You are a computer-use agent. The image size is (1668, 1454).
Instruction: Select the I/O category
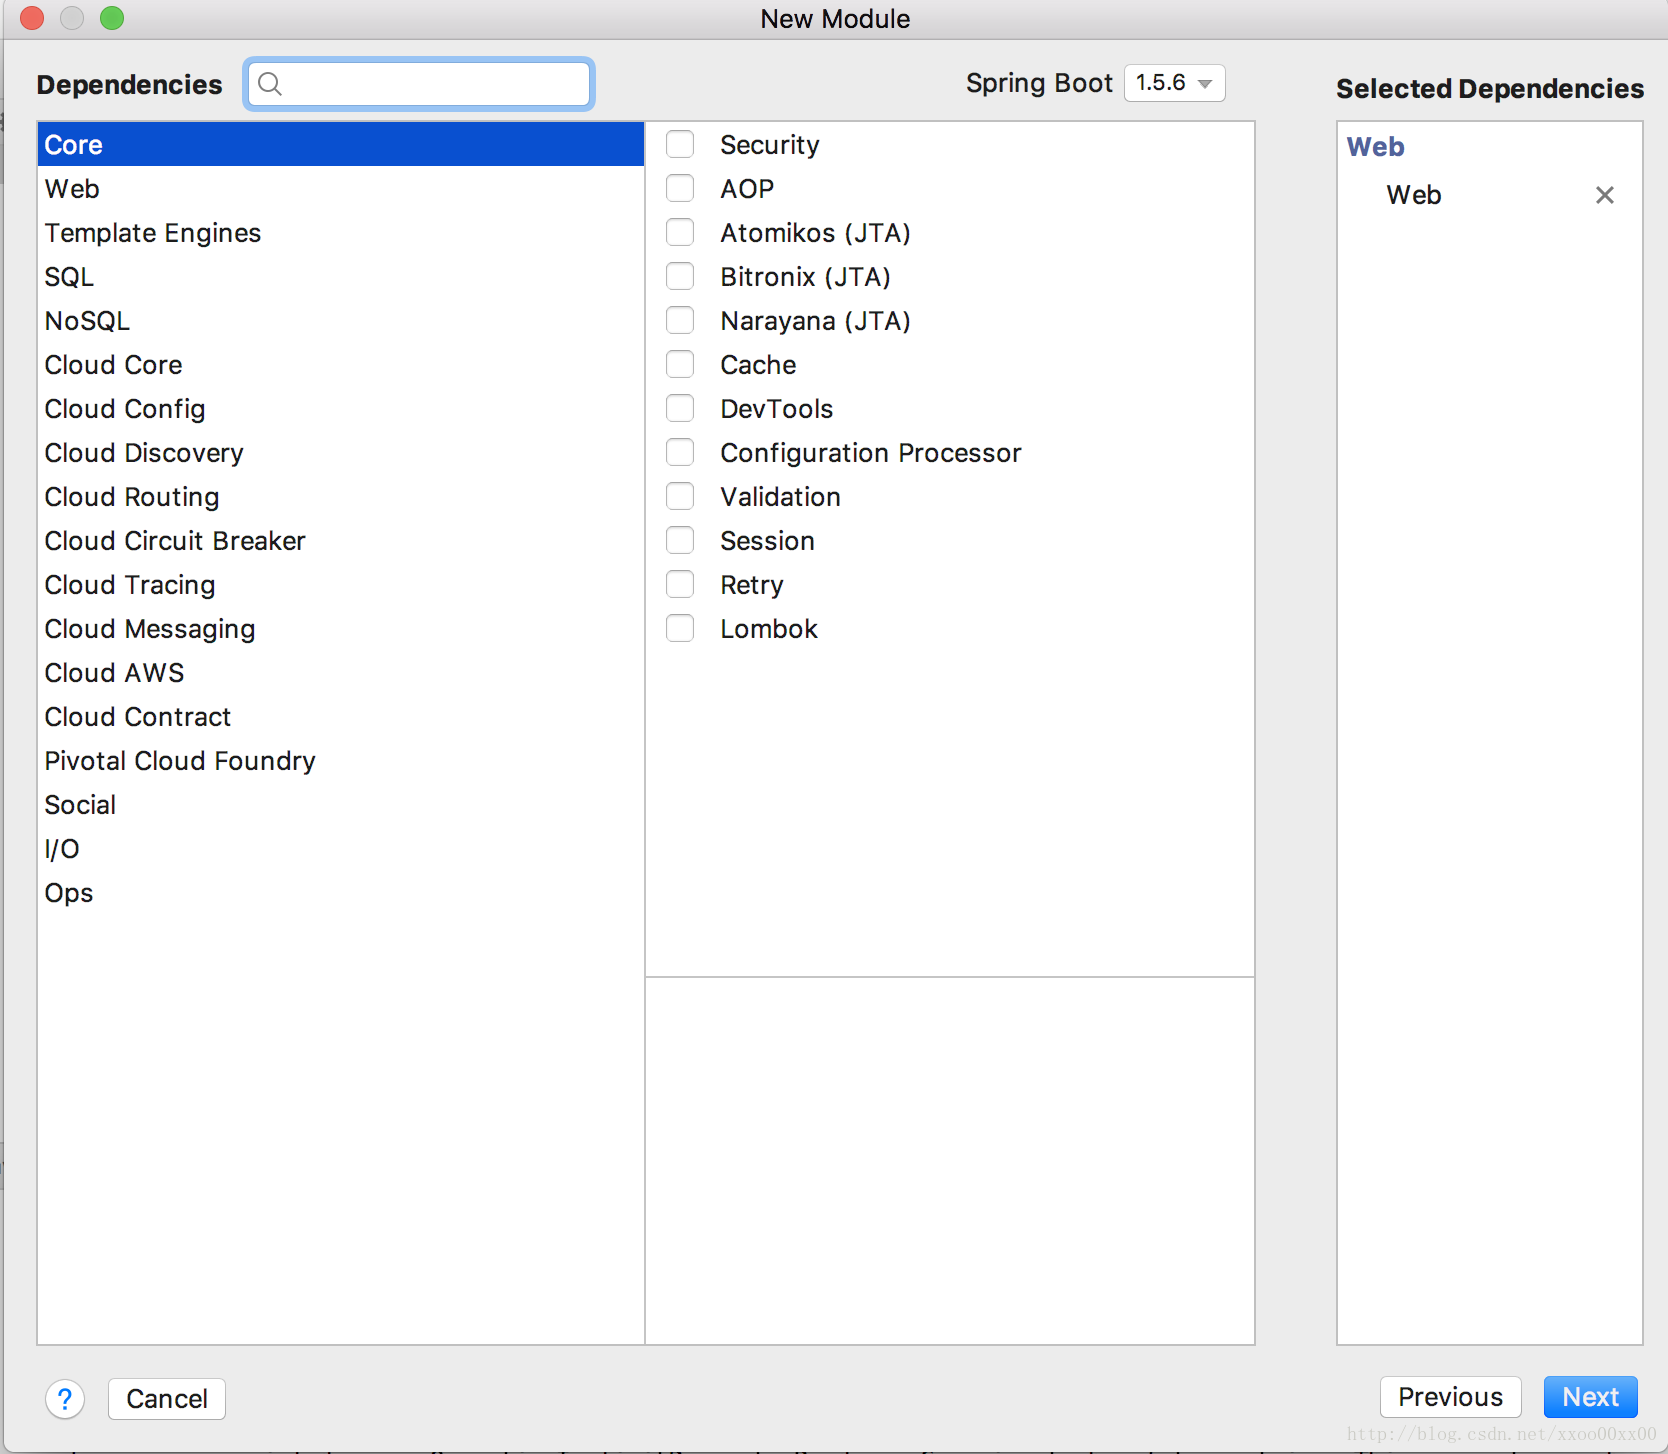pos(340,848)
